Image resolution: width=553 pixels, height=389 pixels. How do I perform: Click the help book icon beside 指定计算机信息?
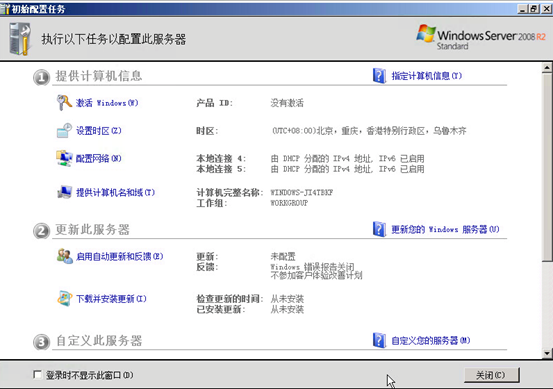coord(379,75)
